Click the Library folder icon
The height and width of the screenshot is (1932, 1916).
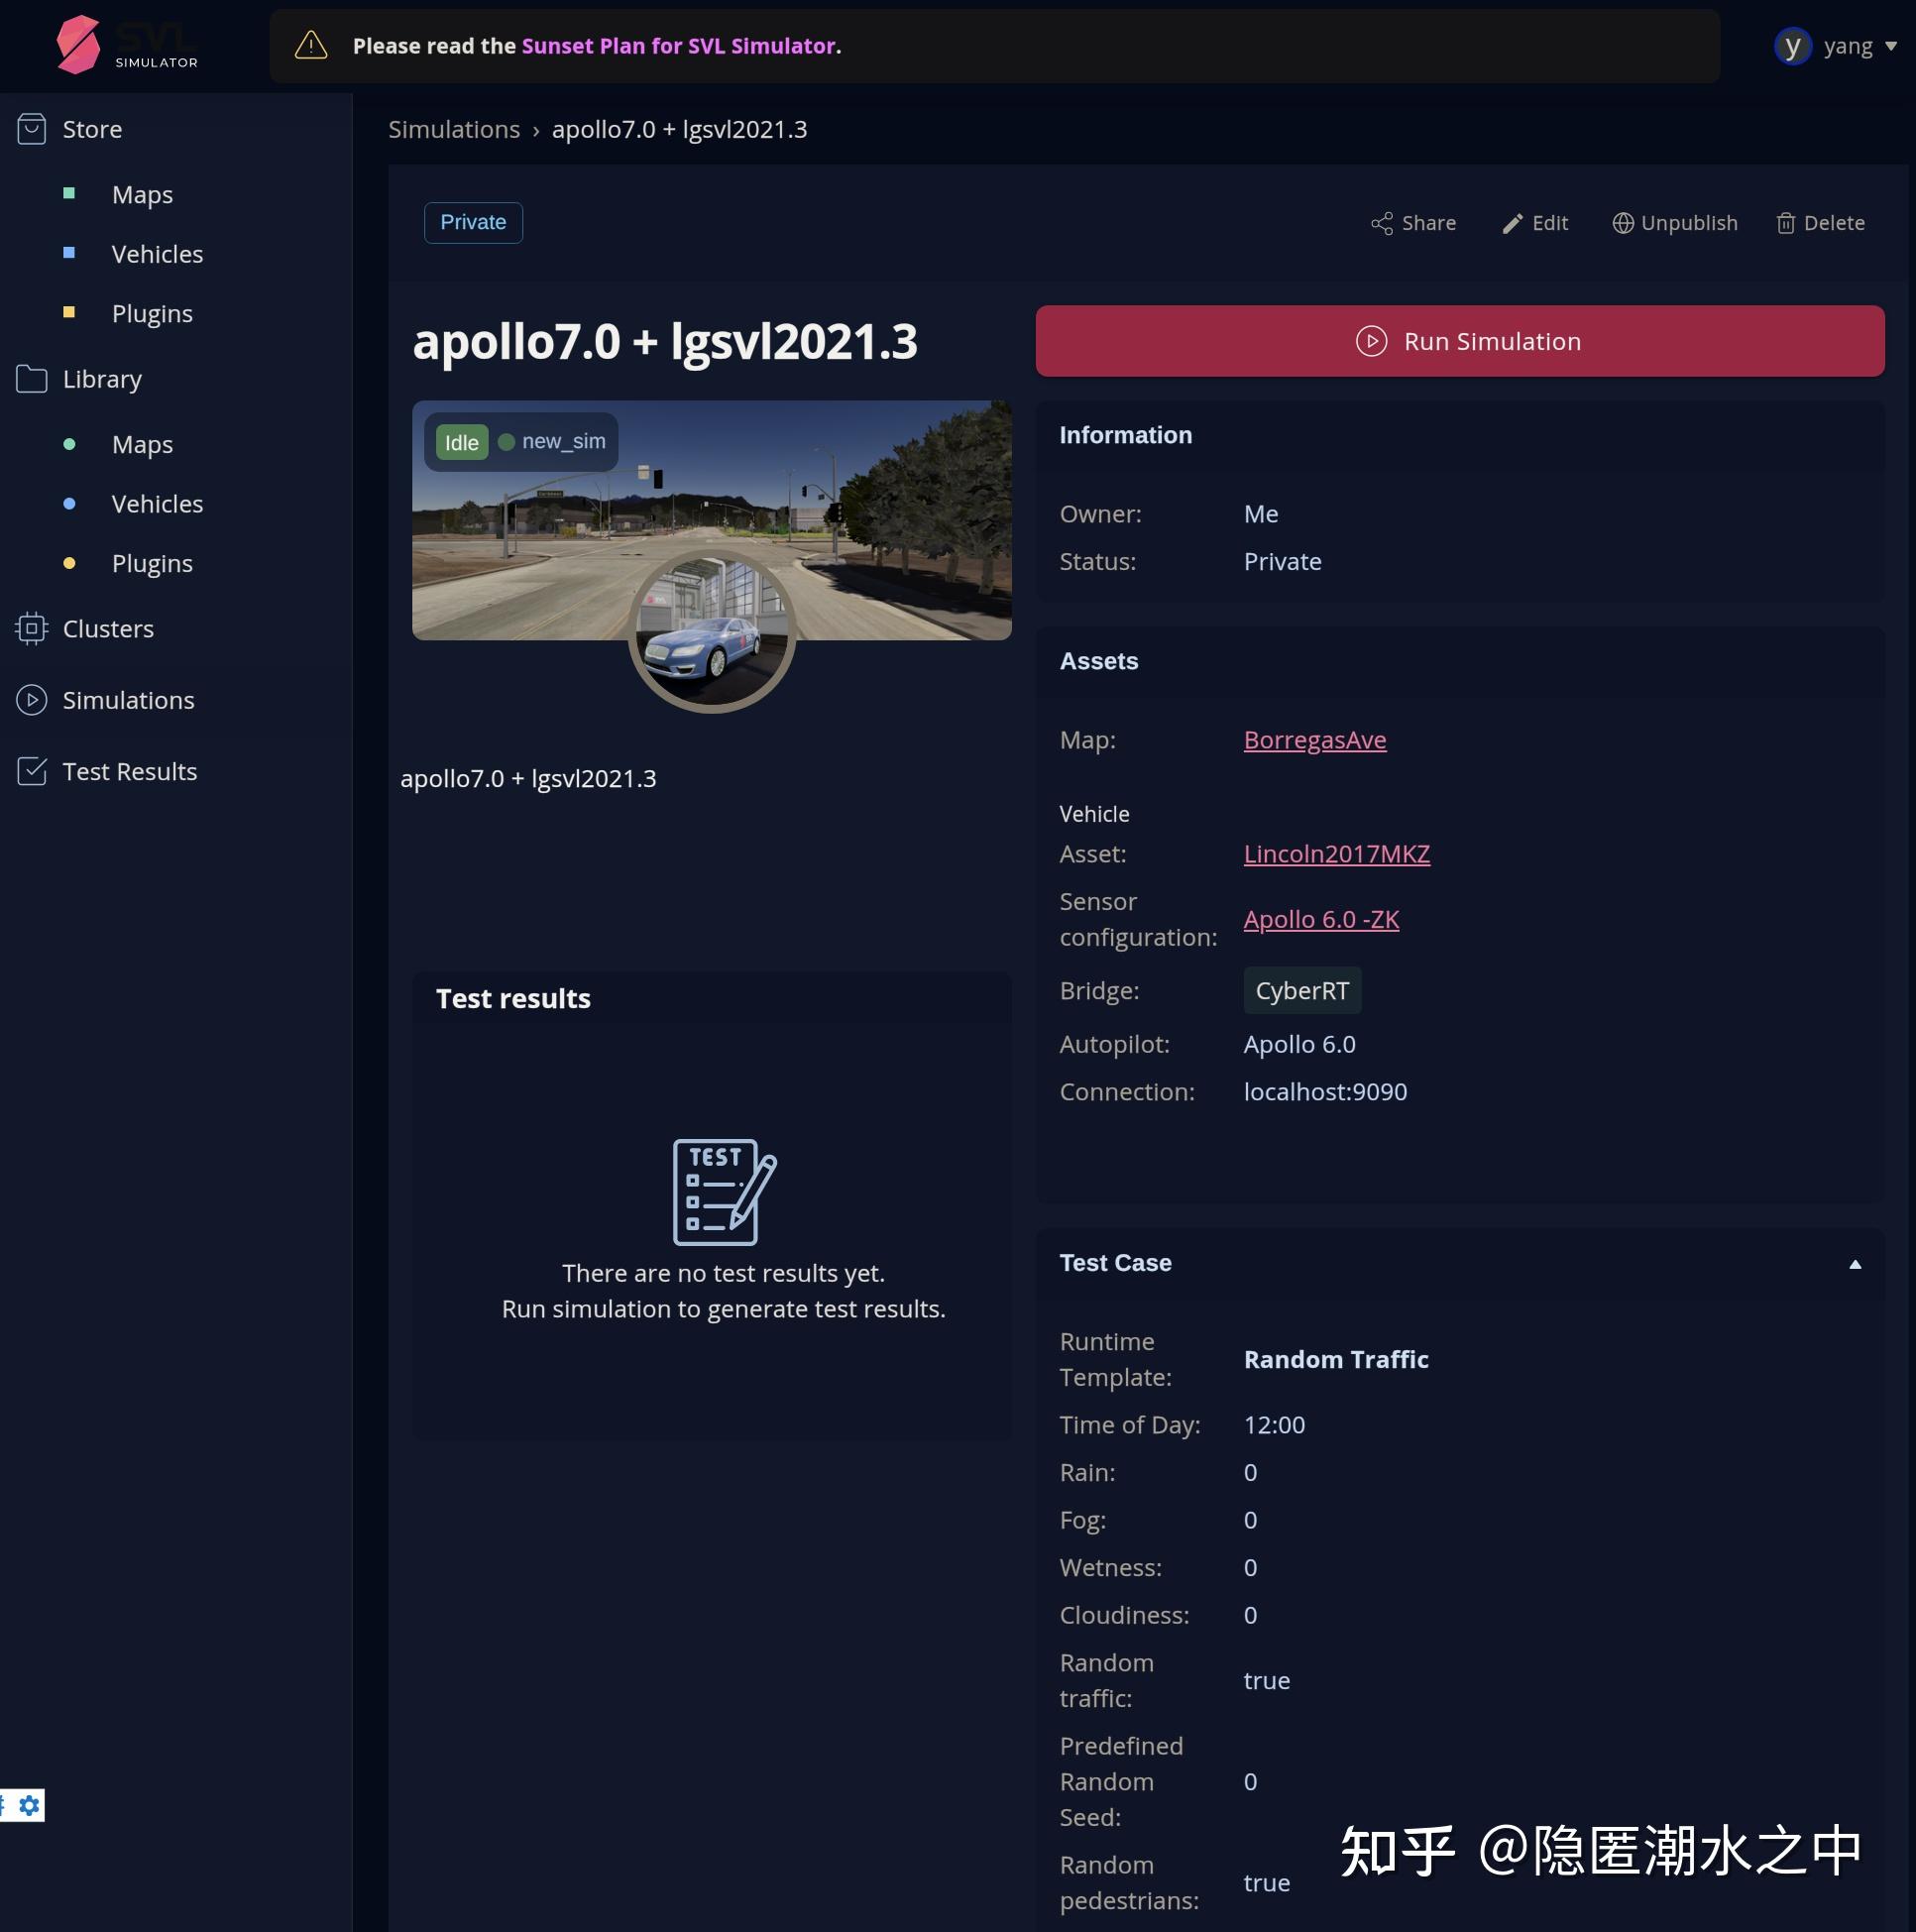tap(31, 378)
